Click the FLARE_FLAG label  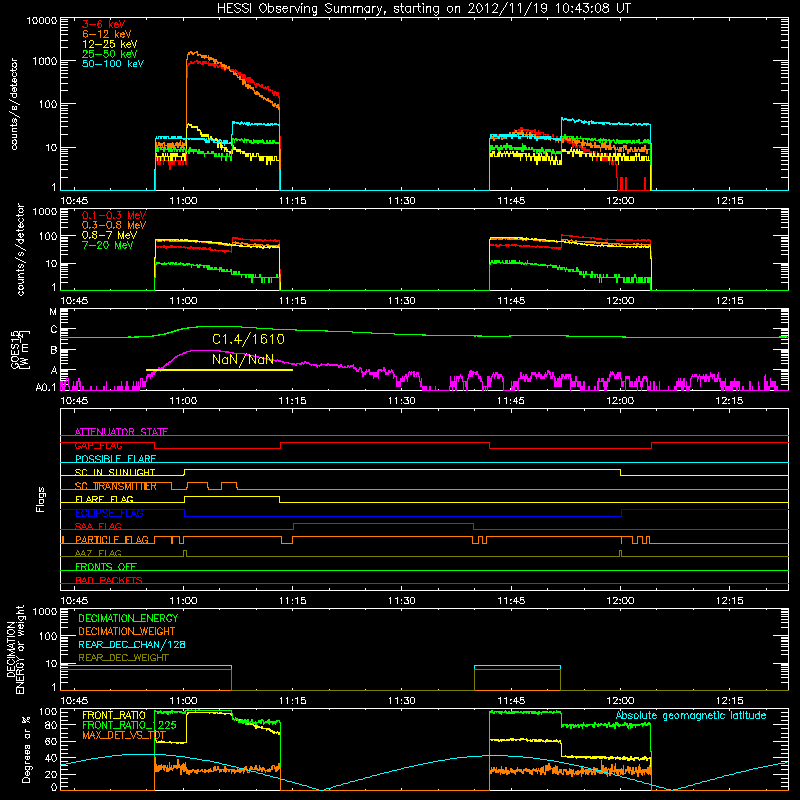(104, 499)
